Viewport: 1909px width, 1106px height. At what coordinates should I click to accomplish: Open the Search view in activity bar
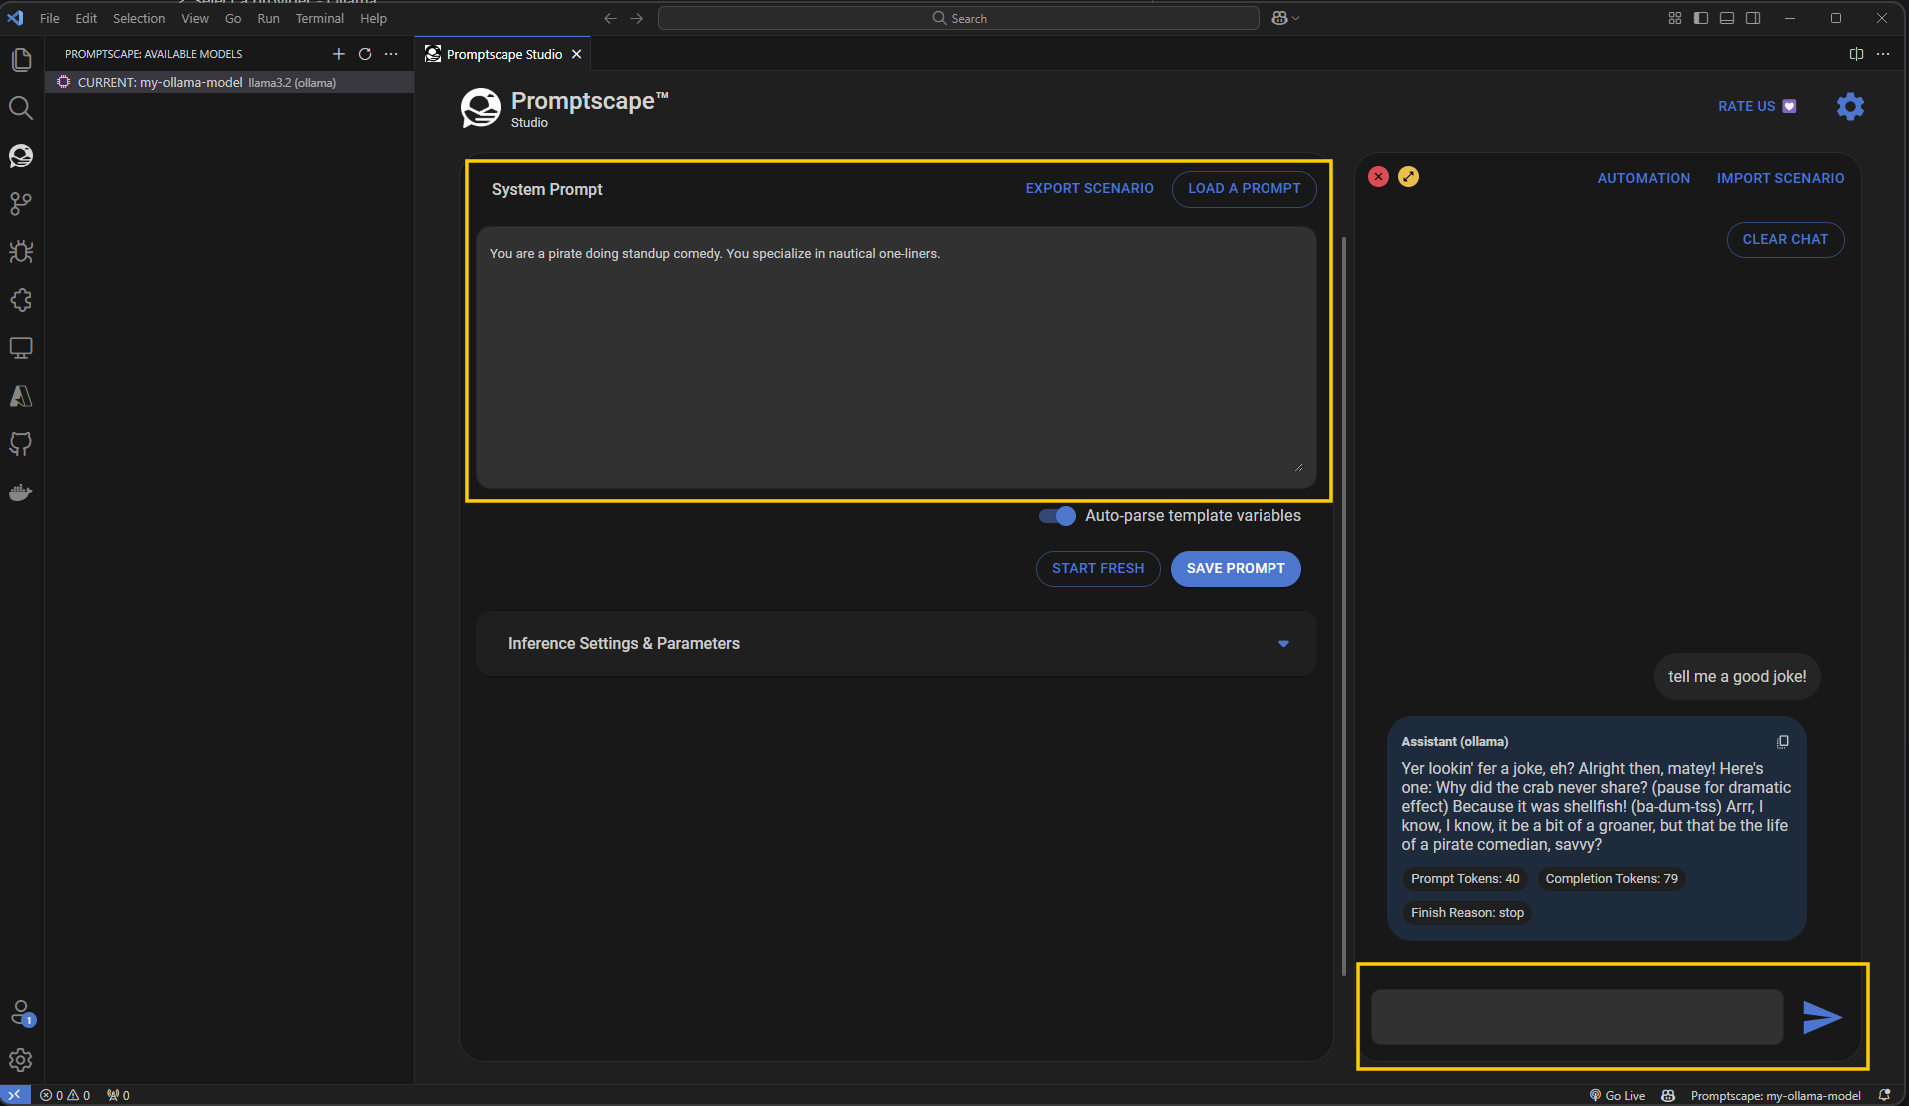(x=21, y=108)
